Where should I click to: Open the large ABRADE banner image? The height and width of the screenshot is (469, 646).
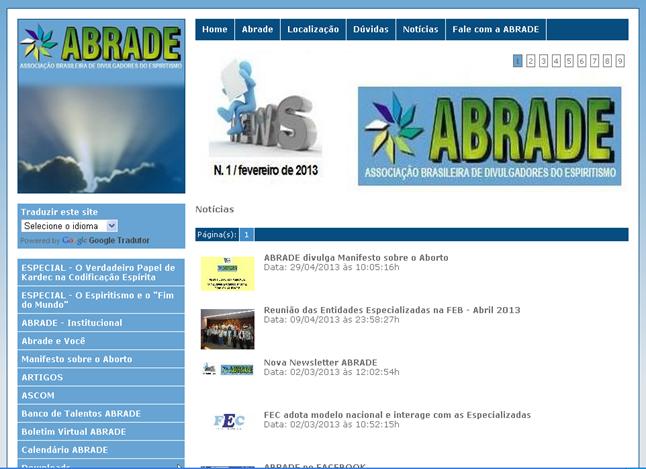pyautogui.click(x=489, y=136)
